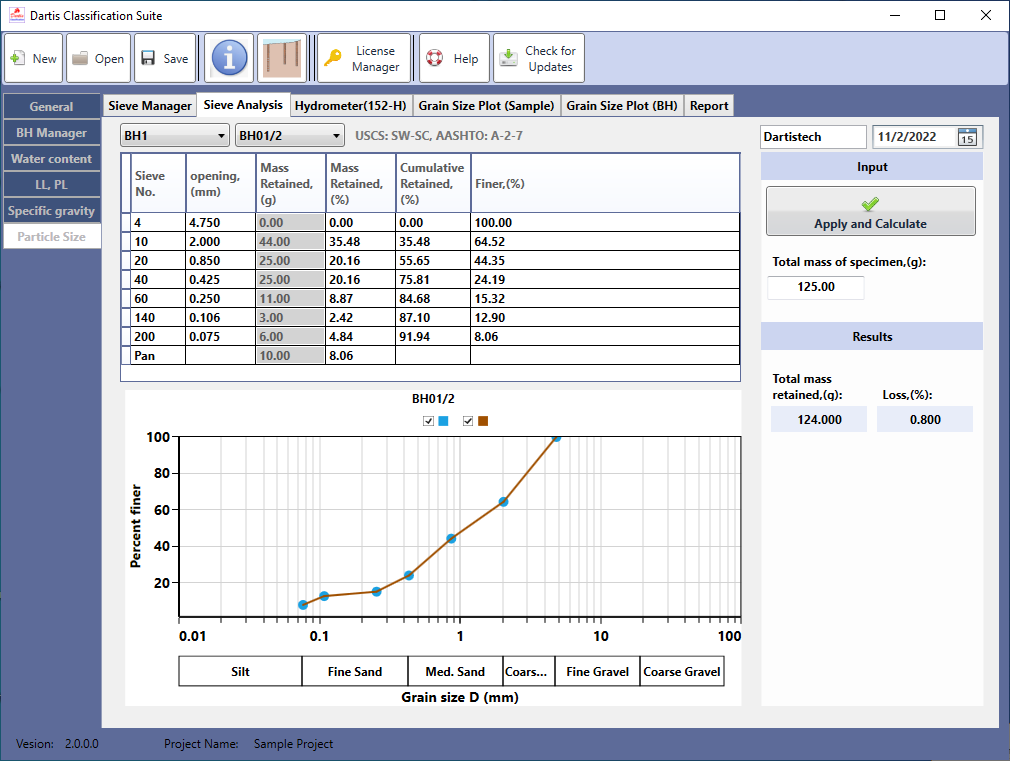The height and width of the screenshot is (761, 1010).
Task: Select row header of sieve No. 20
Action: pos(126,260)
